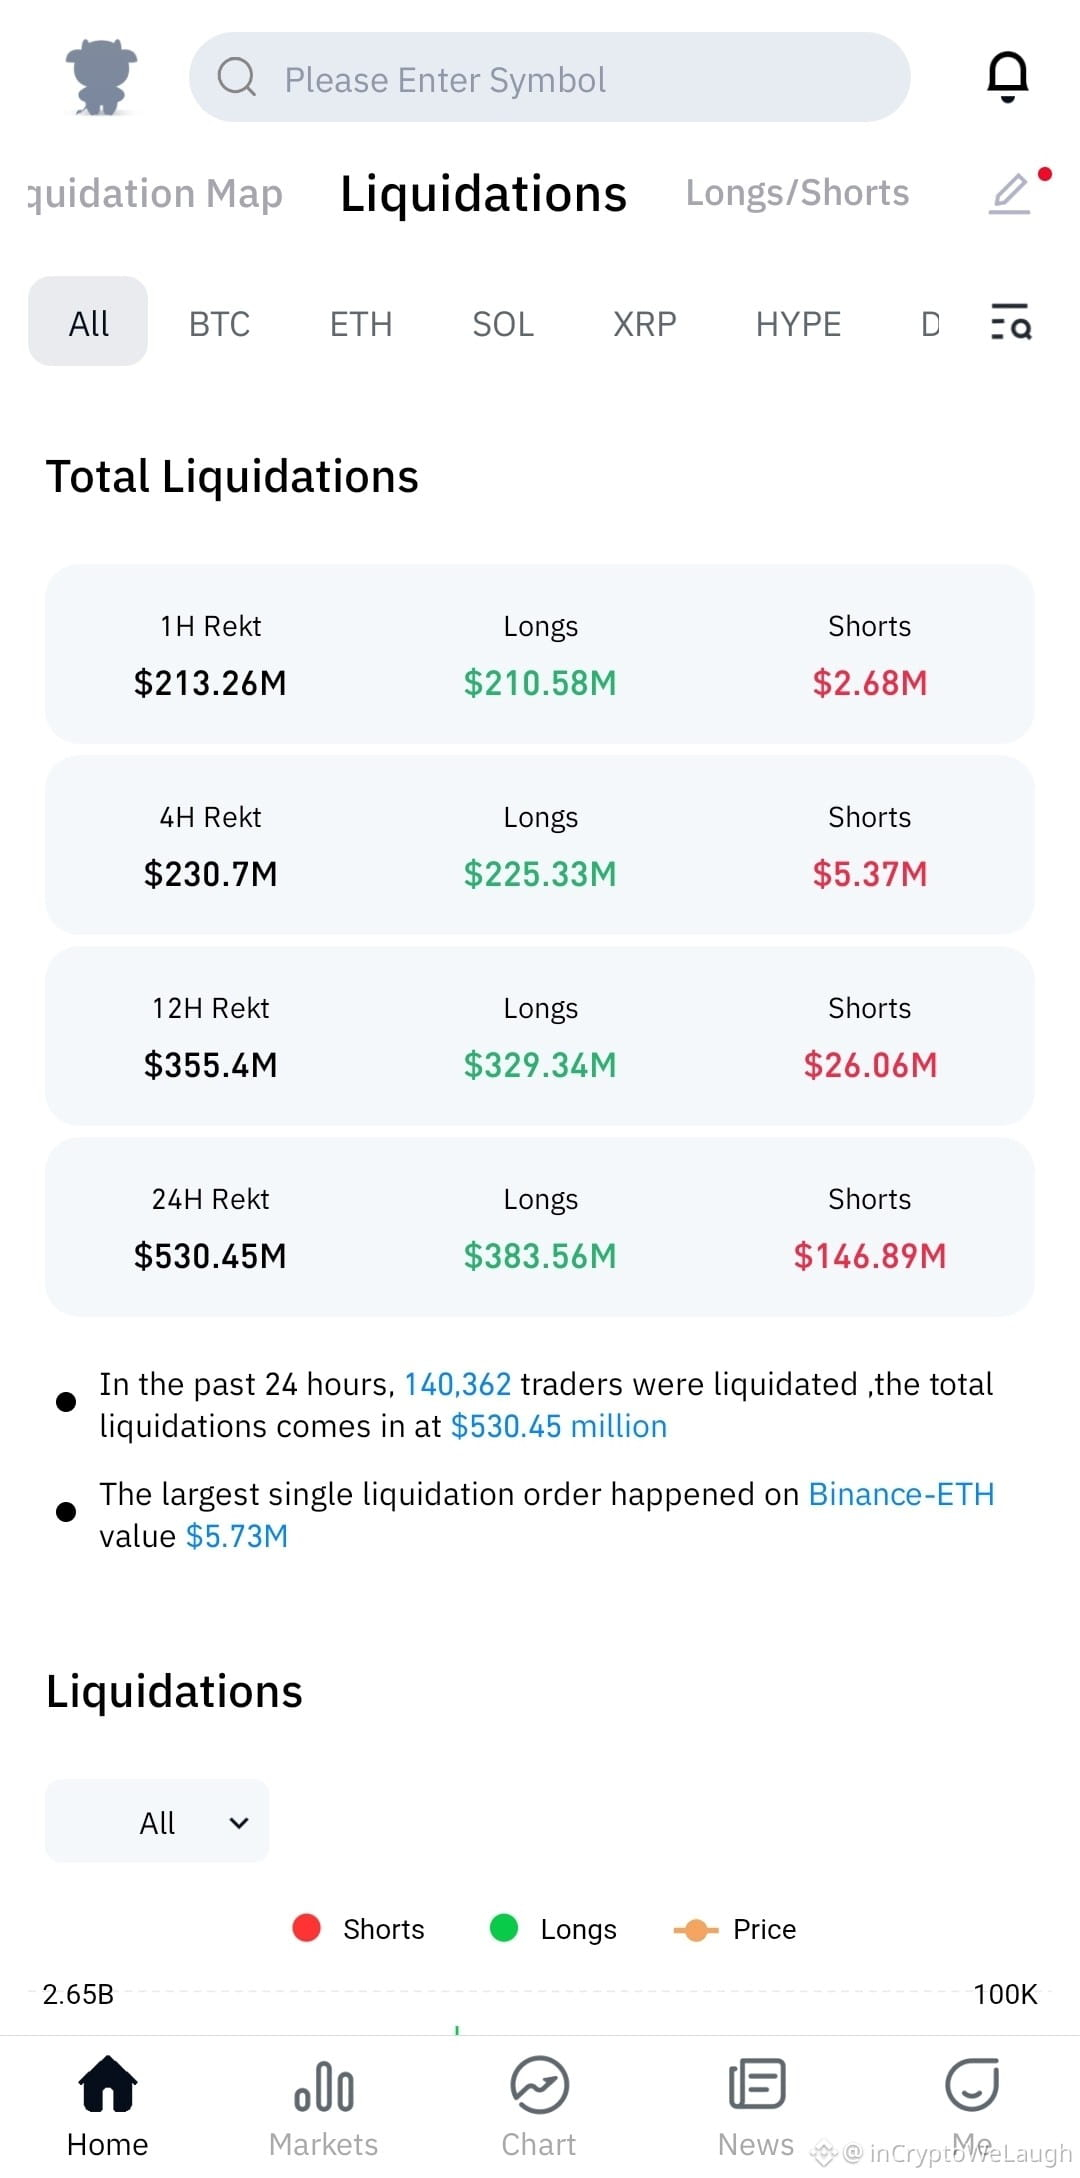Open the edit pencil icon
Screen dimensions: 1080x2178
tap(1010, 193)
